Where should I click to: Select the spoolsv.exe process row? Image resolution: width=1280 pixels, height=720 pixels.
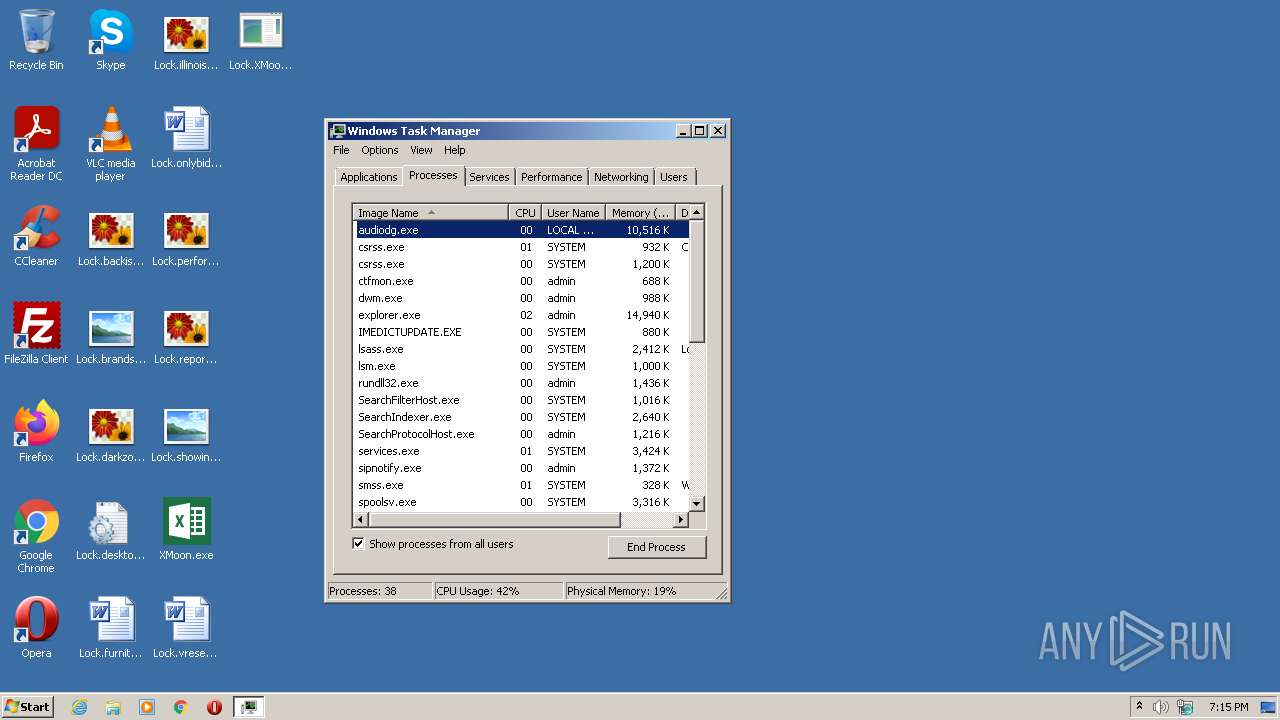pyautogui.click(x=521, y=502)
